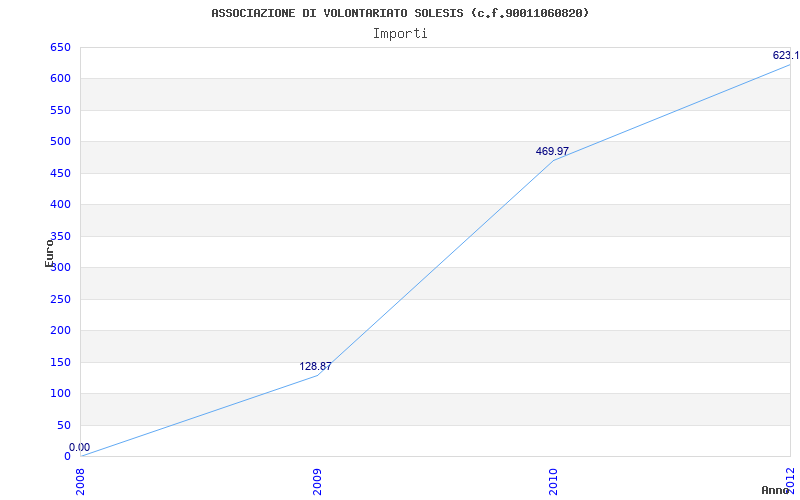Click the Euro y-axis title
The height and width of the screenshot is (500, 800).
click(x=49, y=253)
